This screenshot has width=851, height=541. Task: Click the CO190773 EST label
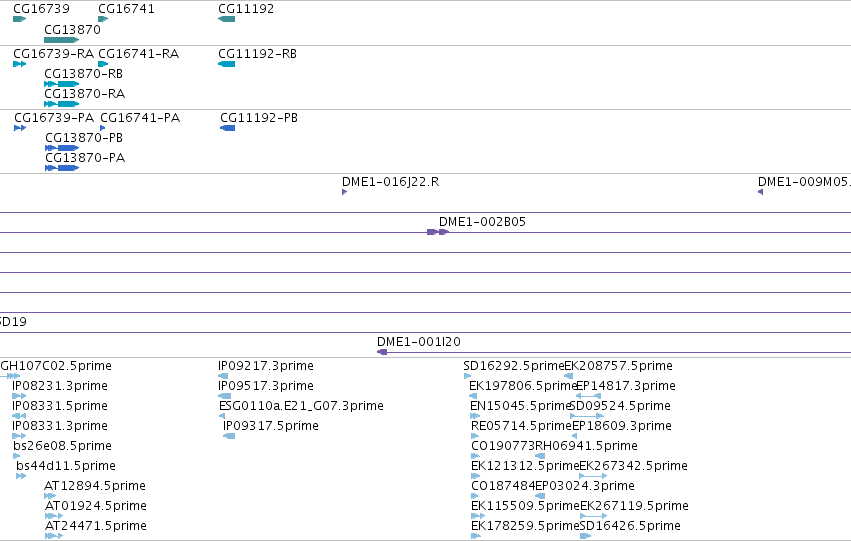[x=503, y=445]
